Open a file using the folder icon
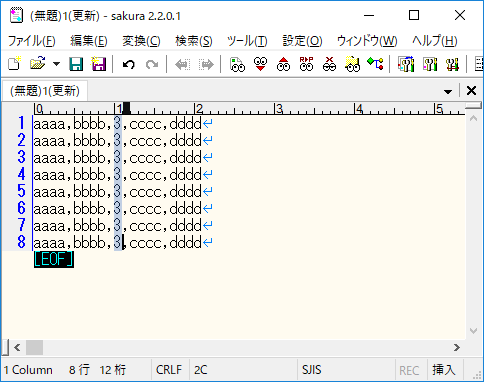The height and width of the screenshot is (382, 484). (37, 64)
